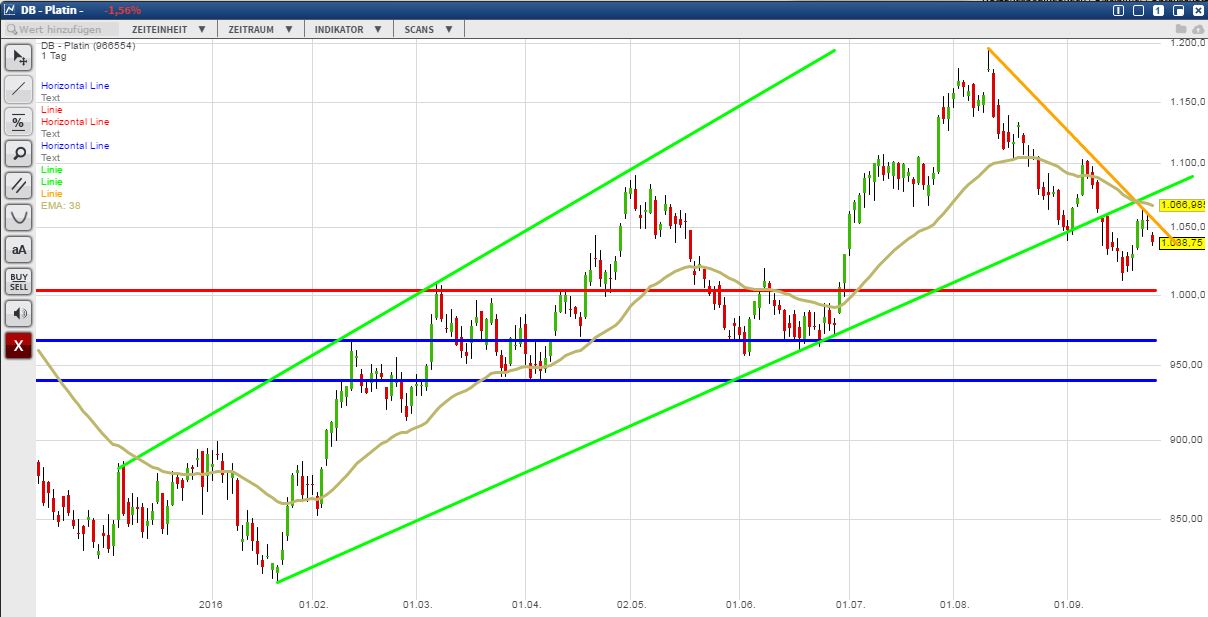Open the ZEITRAUM menu
The width and height of the screenshot is (1208, 617).
tap(258, 29)
